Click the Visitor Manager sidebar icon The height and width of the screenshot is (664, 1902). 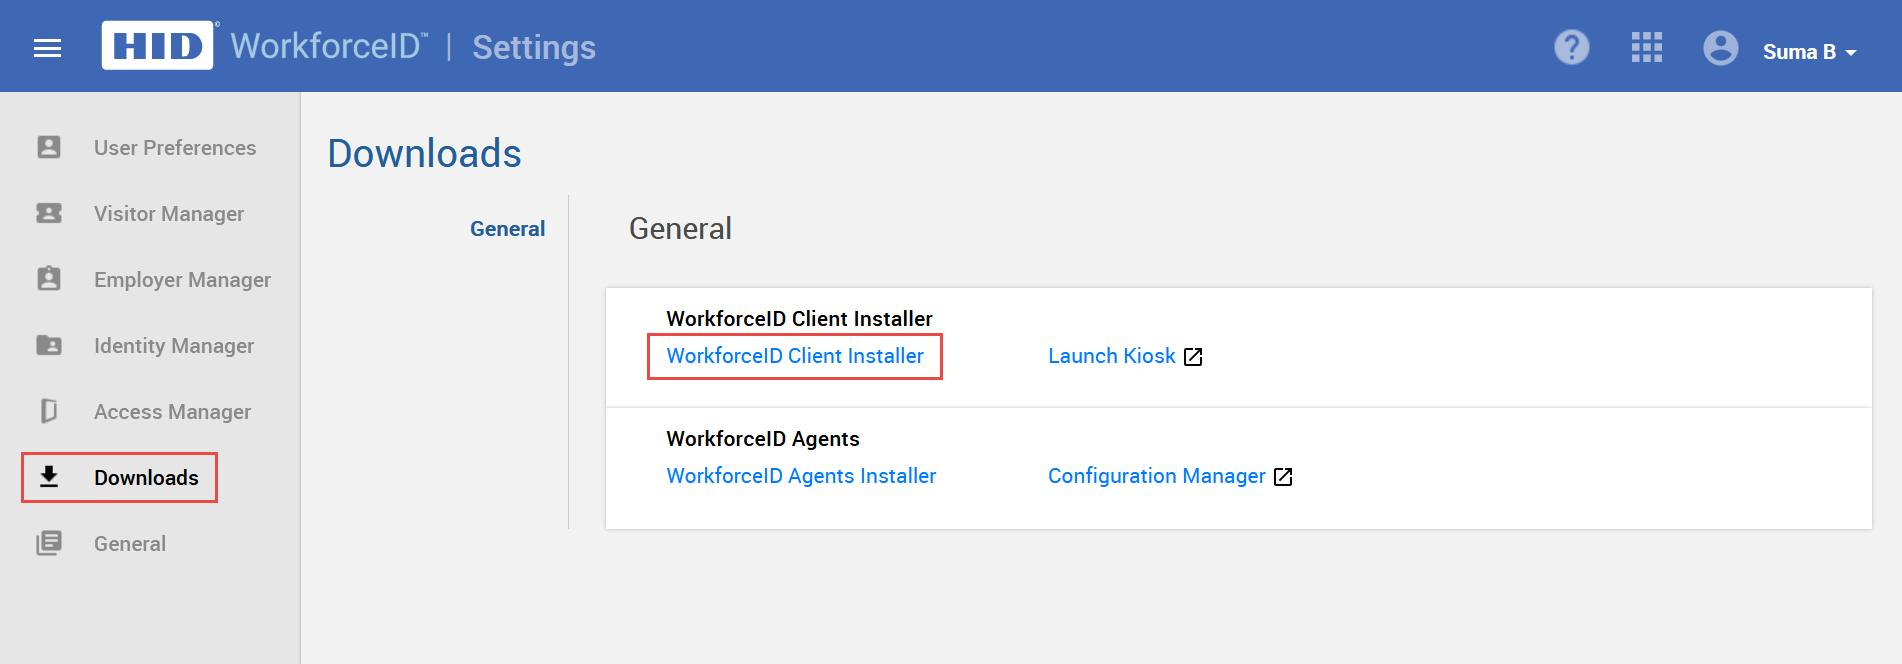[49, 213]
